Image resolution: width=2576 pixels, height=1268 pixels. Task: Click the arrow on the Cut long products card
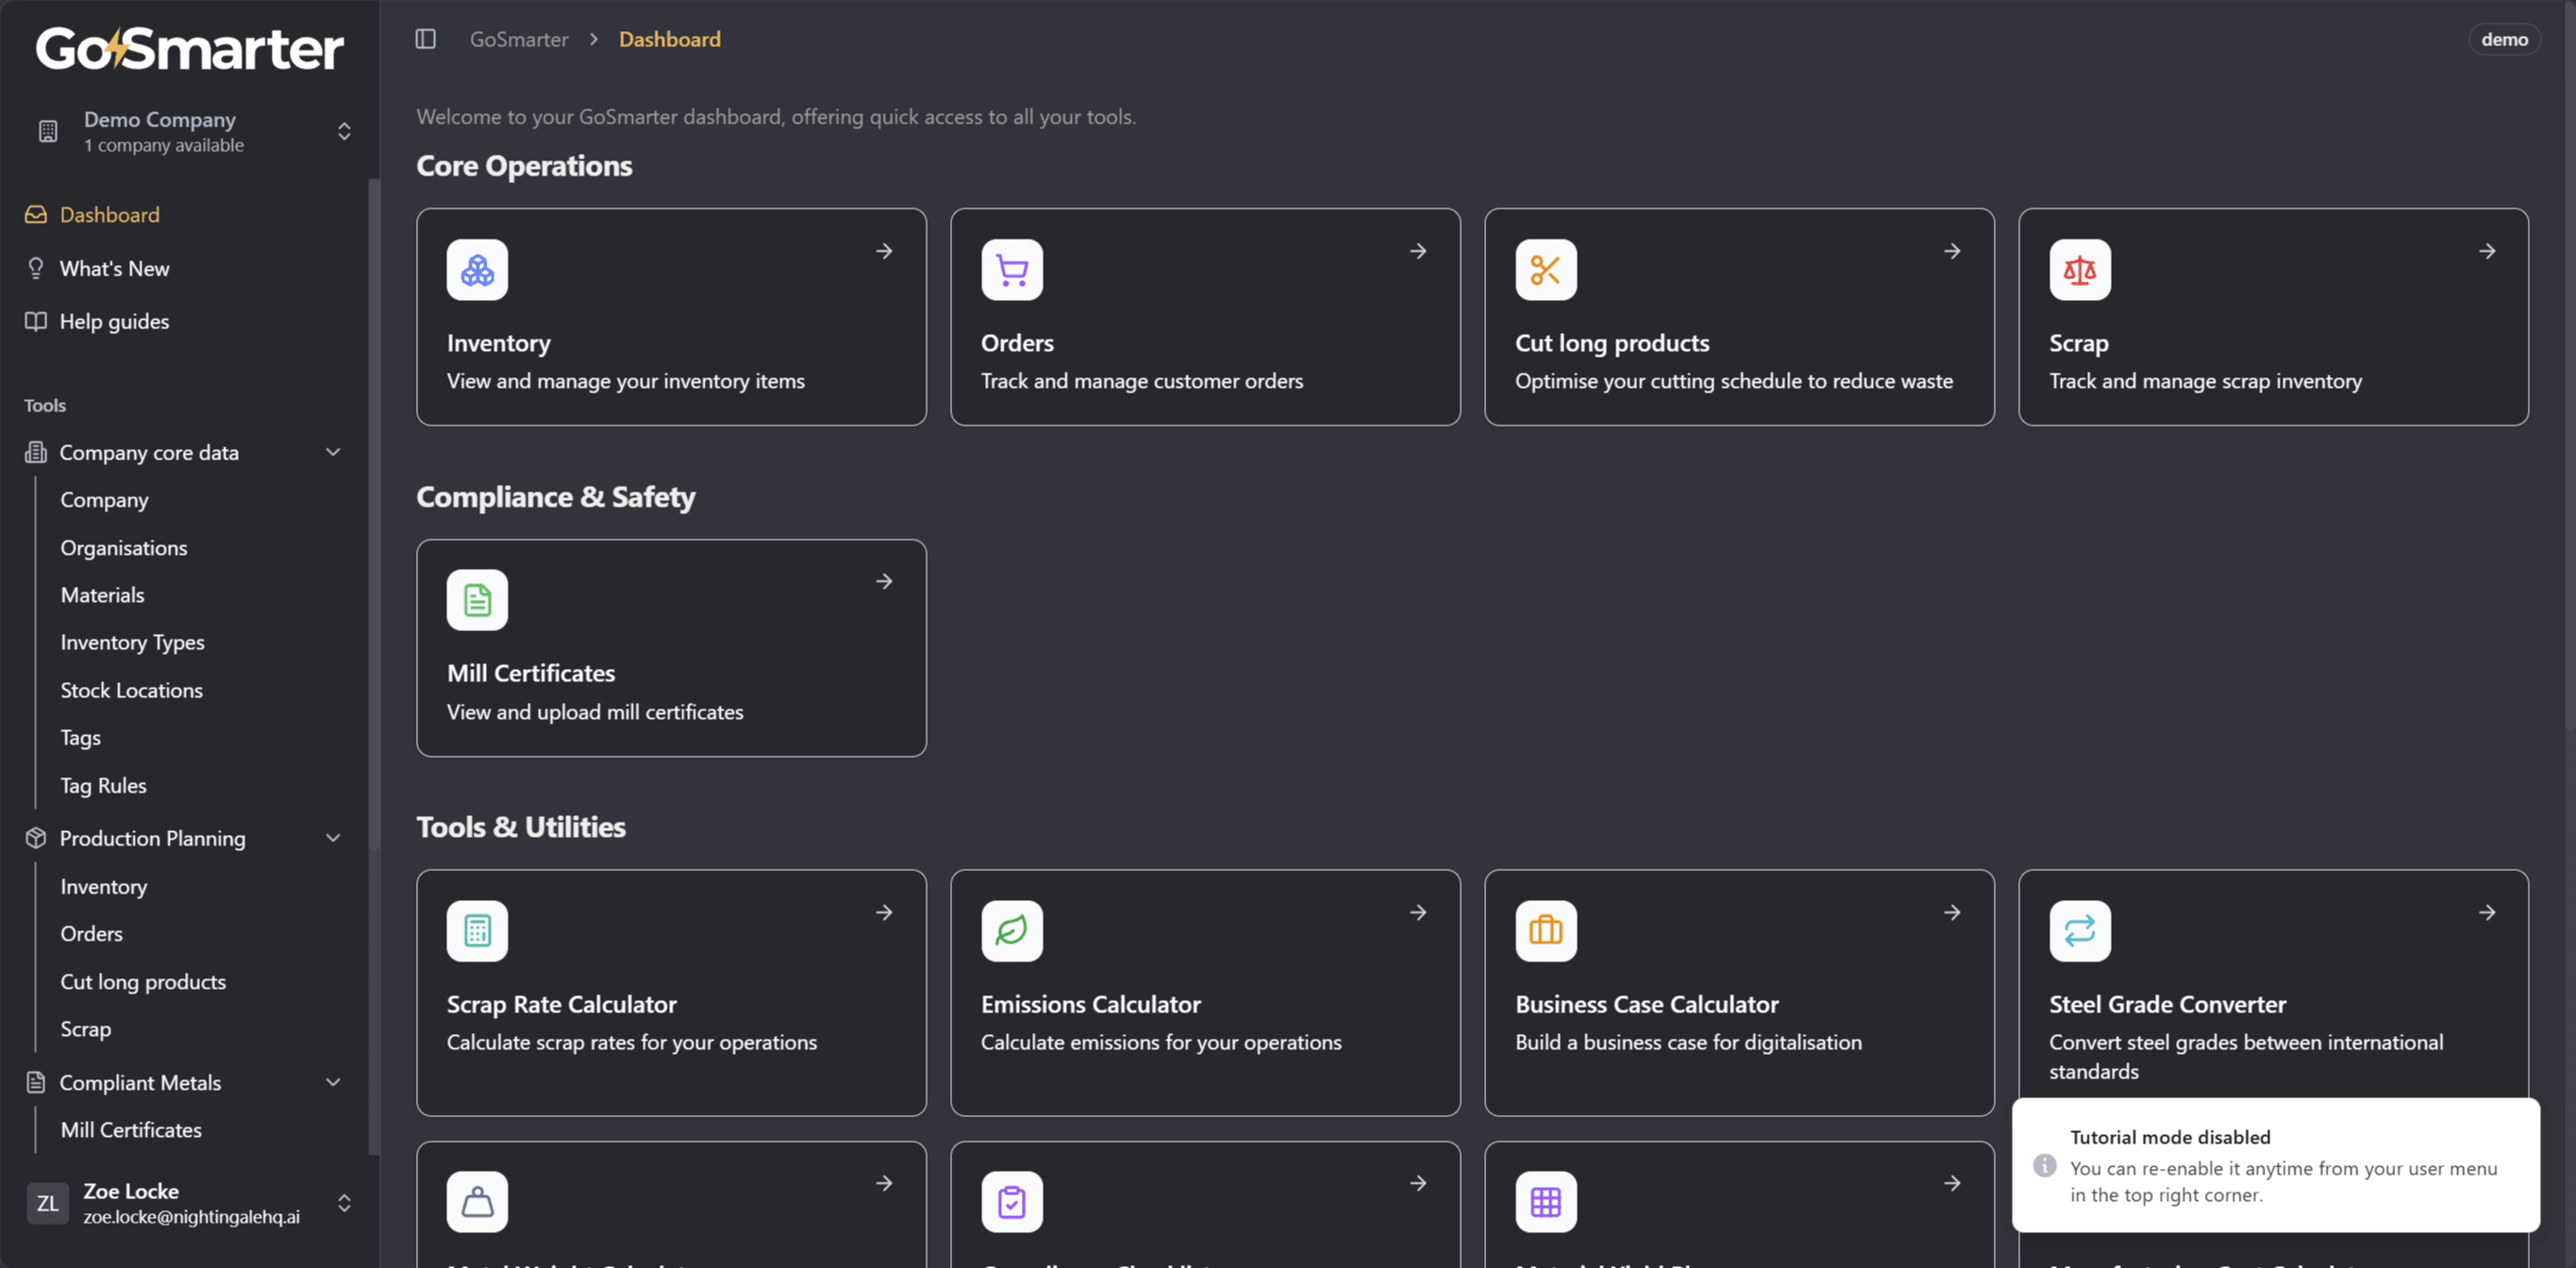[1952, 251]
